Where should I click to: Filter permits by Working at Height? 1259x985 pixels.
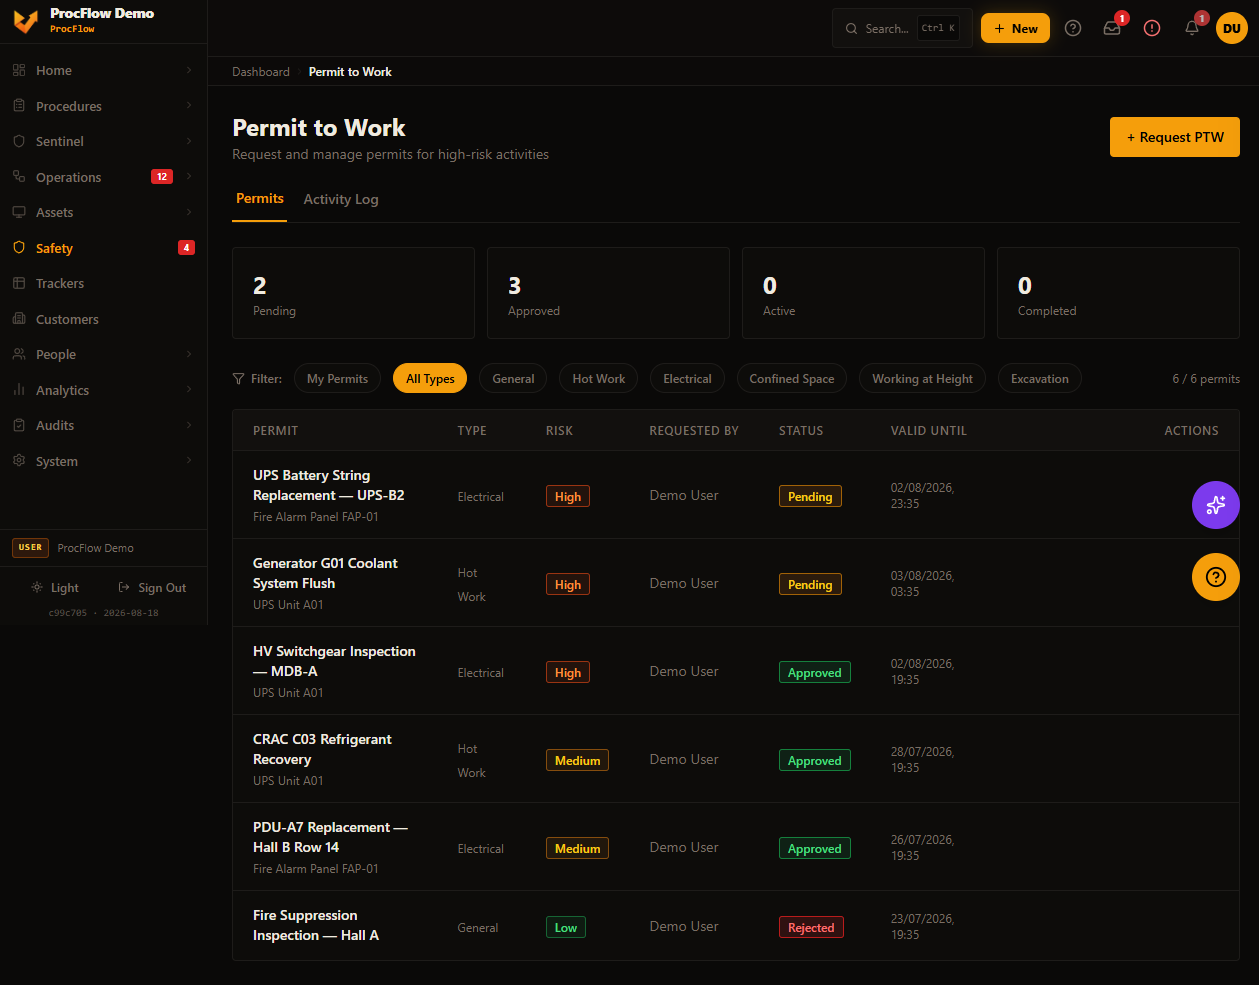pos(922,378)
